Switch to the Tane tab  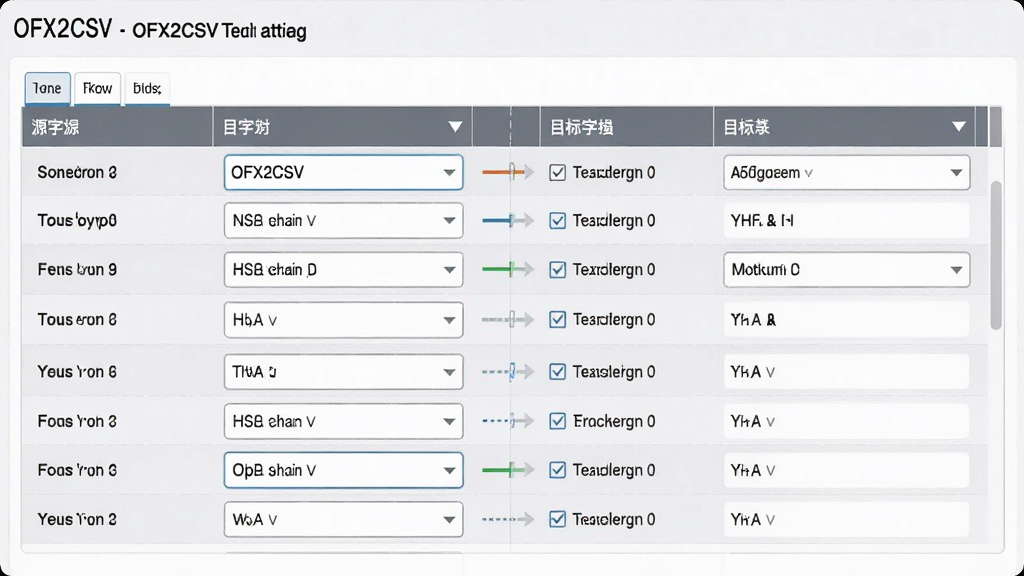point(48,88)
